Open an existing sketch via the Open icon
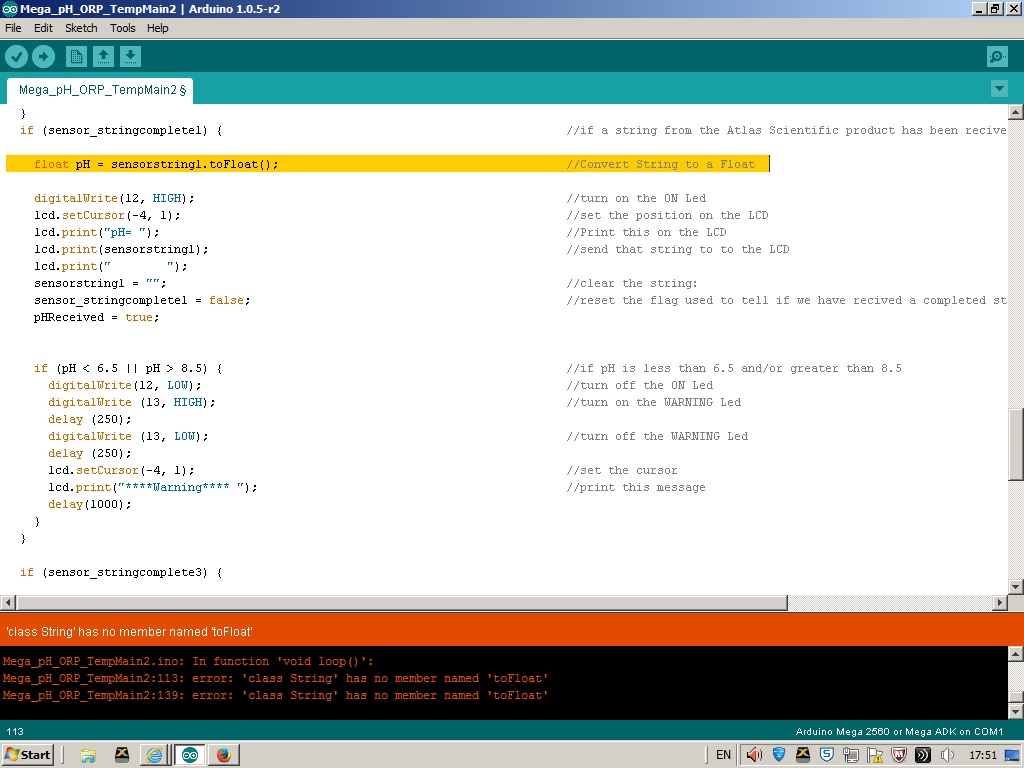The height and width of the screenshot is (768, 1024). (x=103, y=57)
